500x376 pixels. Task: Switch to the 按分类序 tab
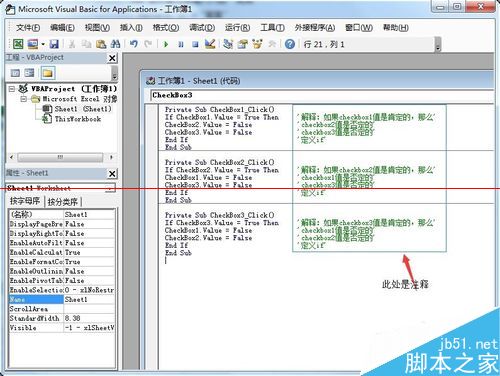(63, 202)
